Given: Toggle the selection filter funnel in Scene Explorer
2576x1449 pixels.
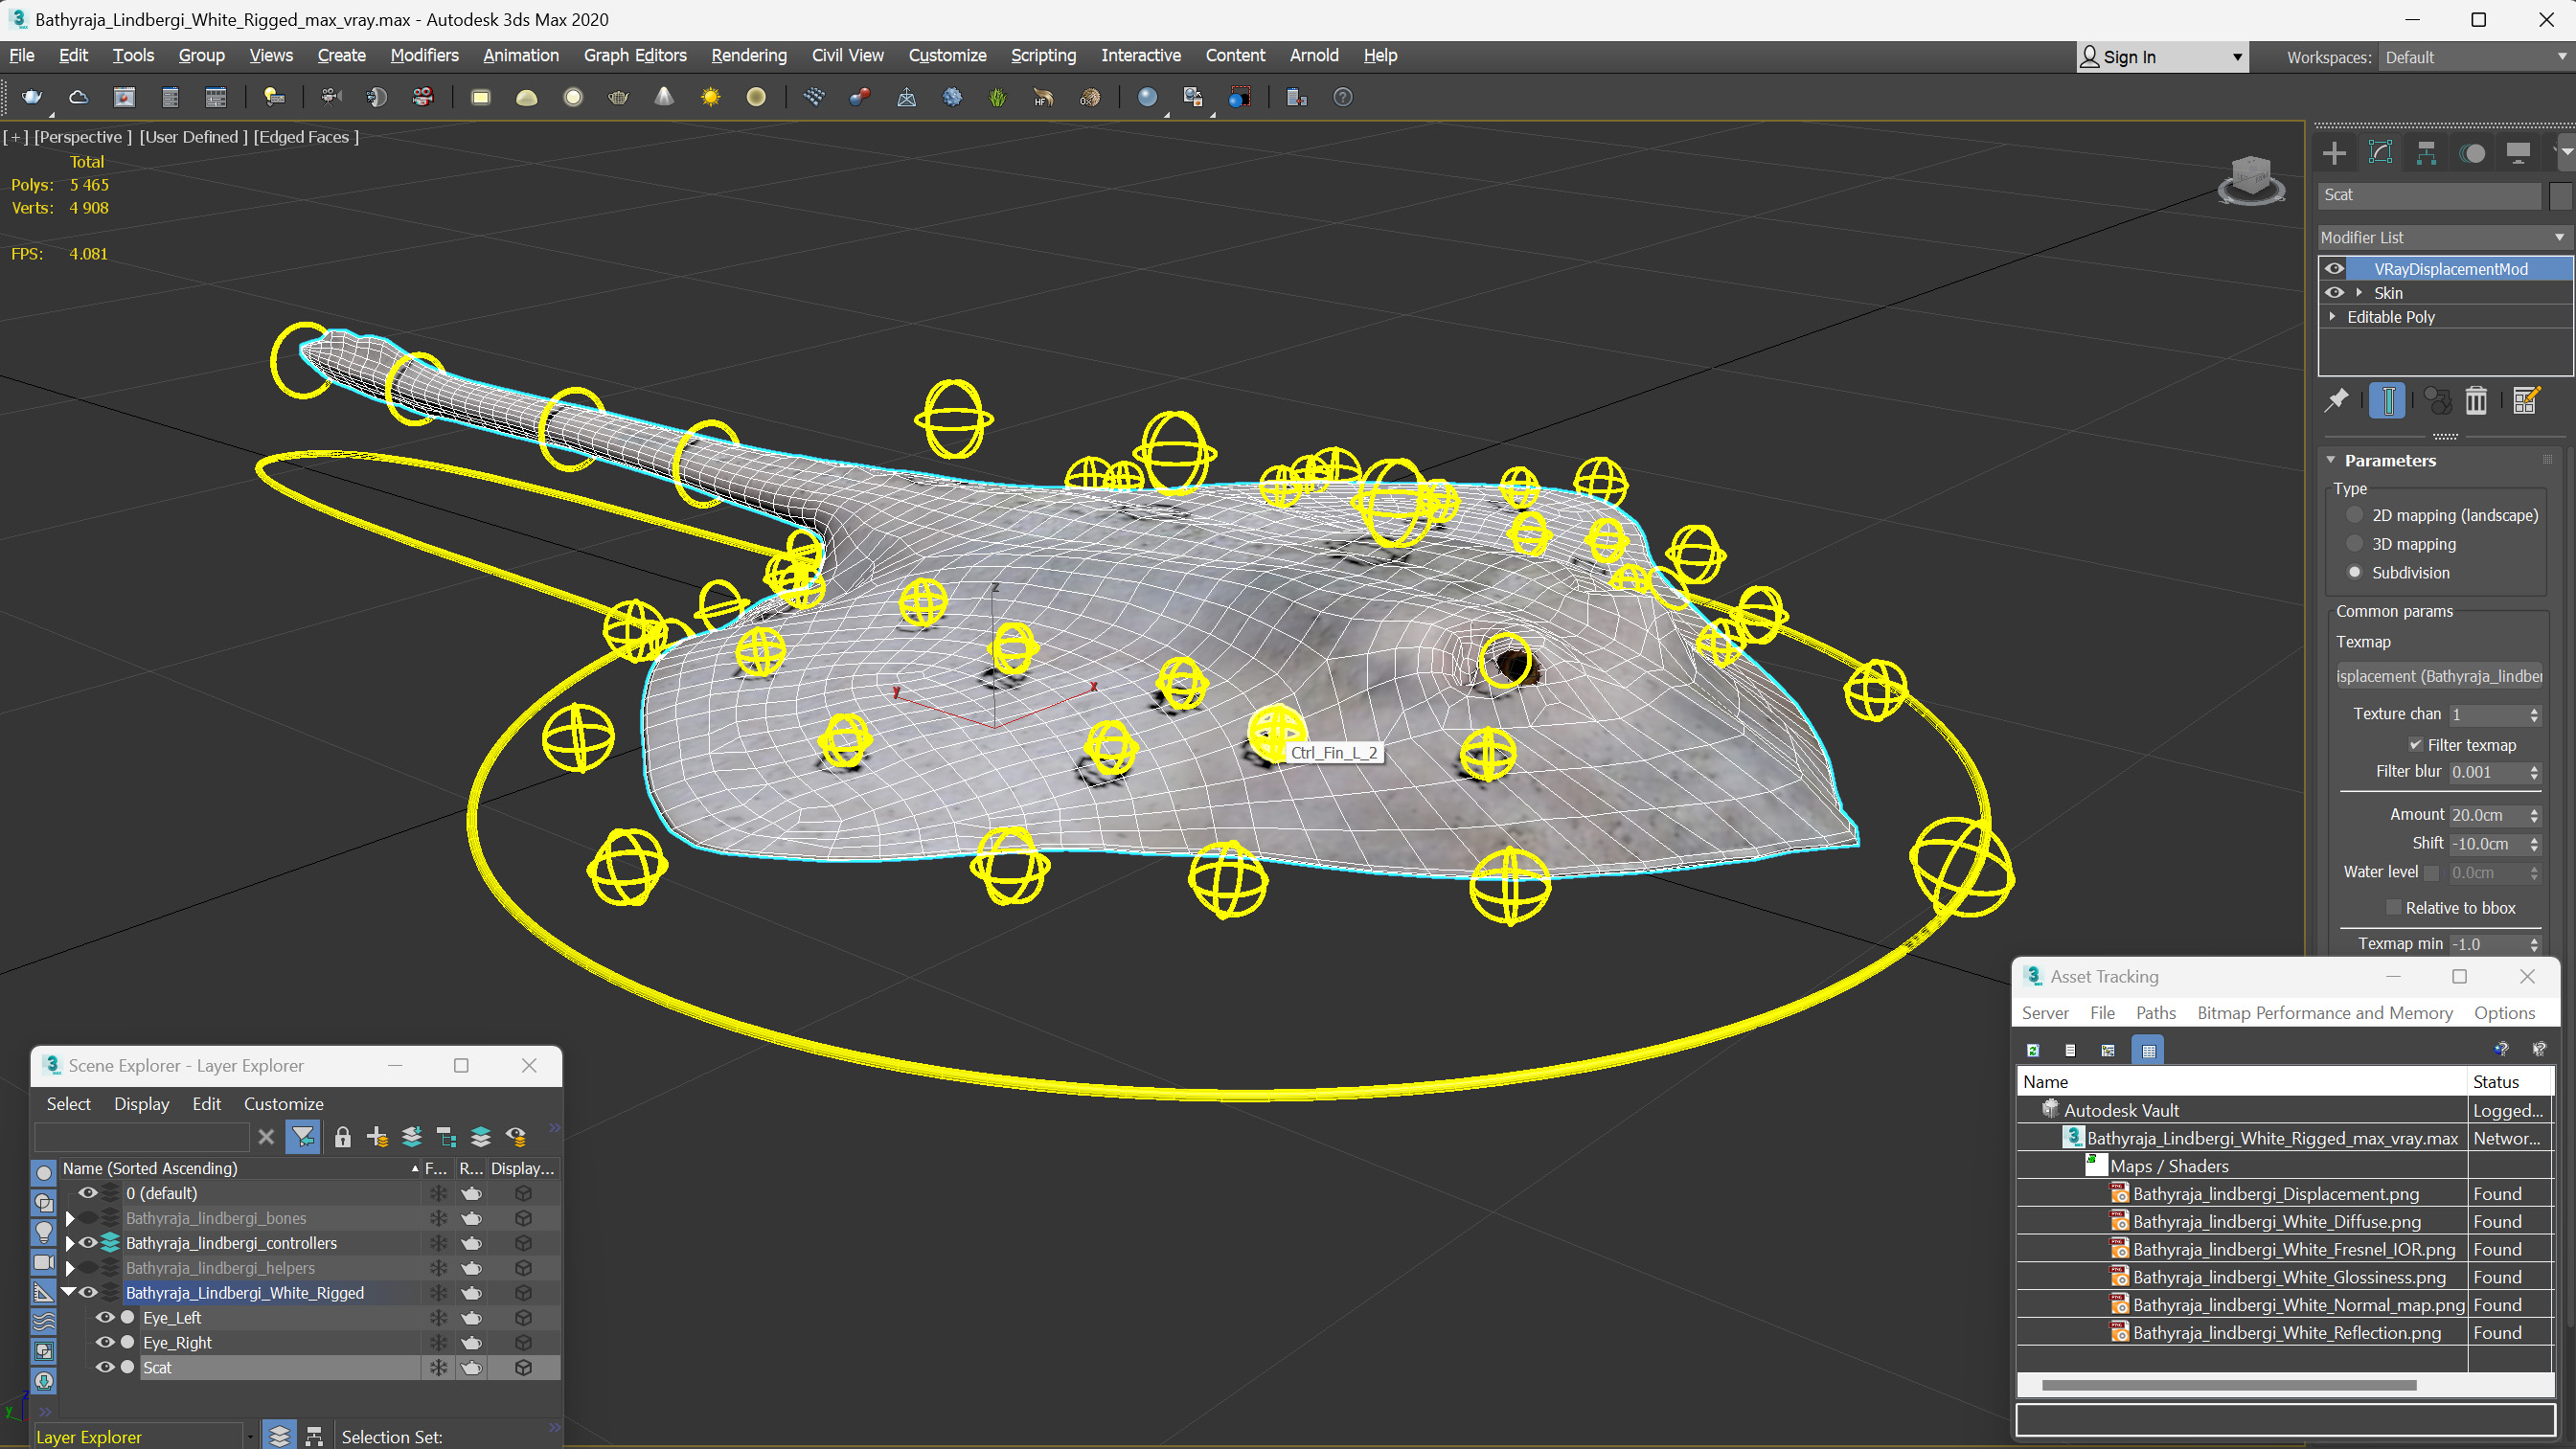Looking at the screenshot, I should (x=303, y=1137).
